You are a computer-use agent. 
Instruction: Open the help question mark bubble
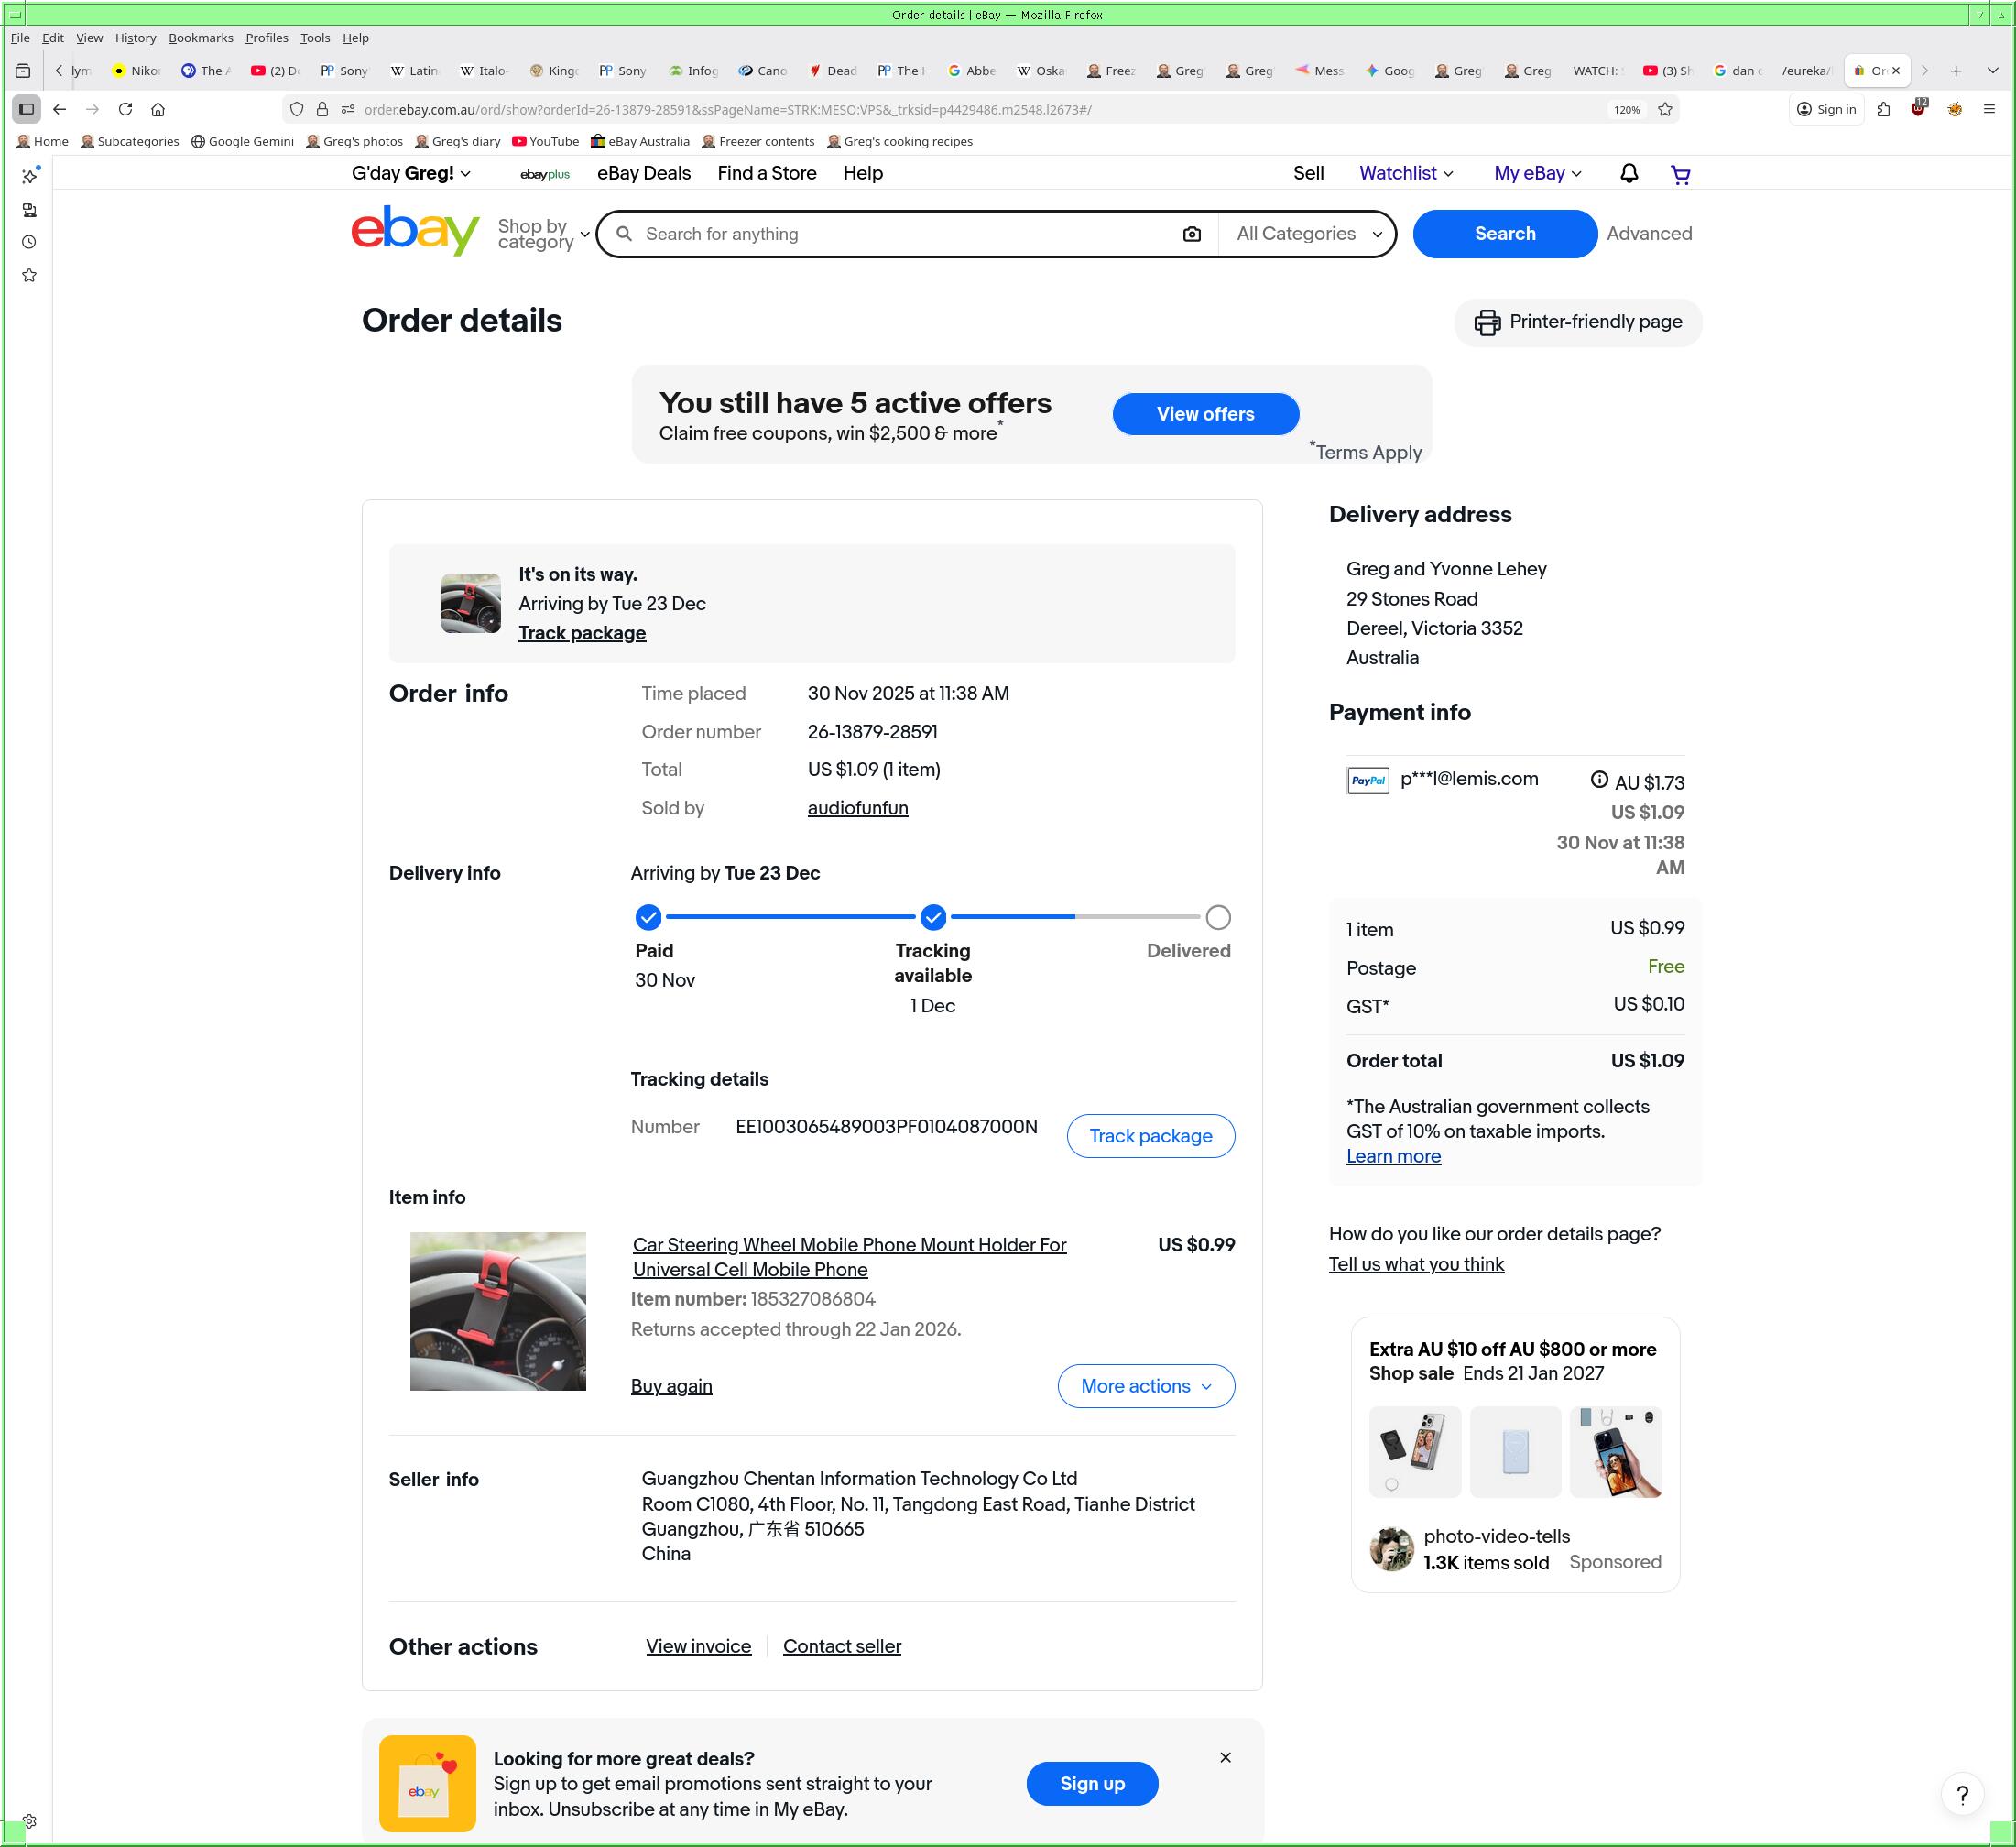[x=1962, y=1795]
